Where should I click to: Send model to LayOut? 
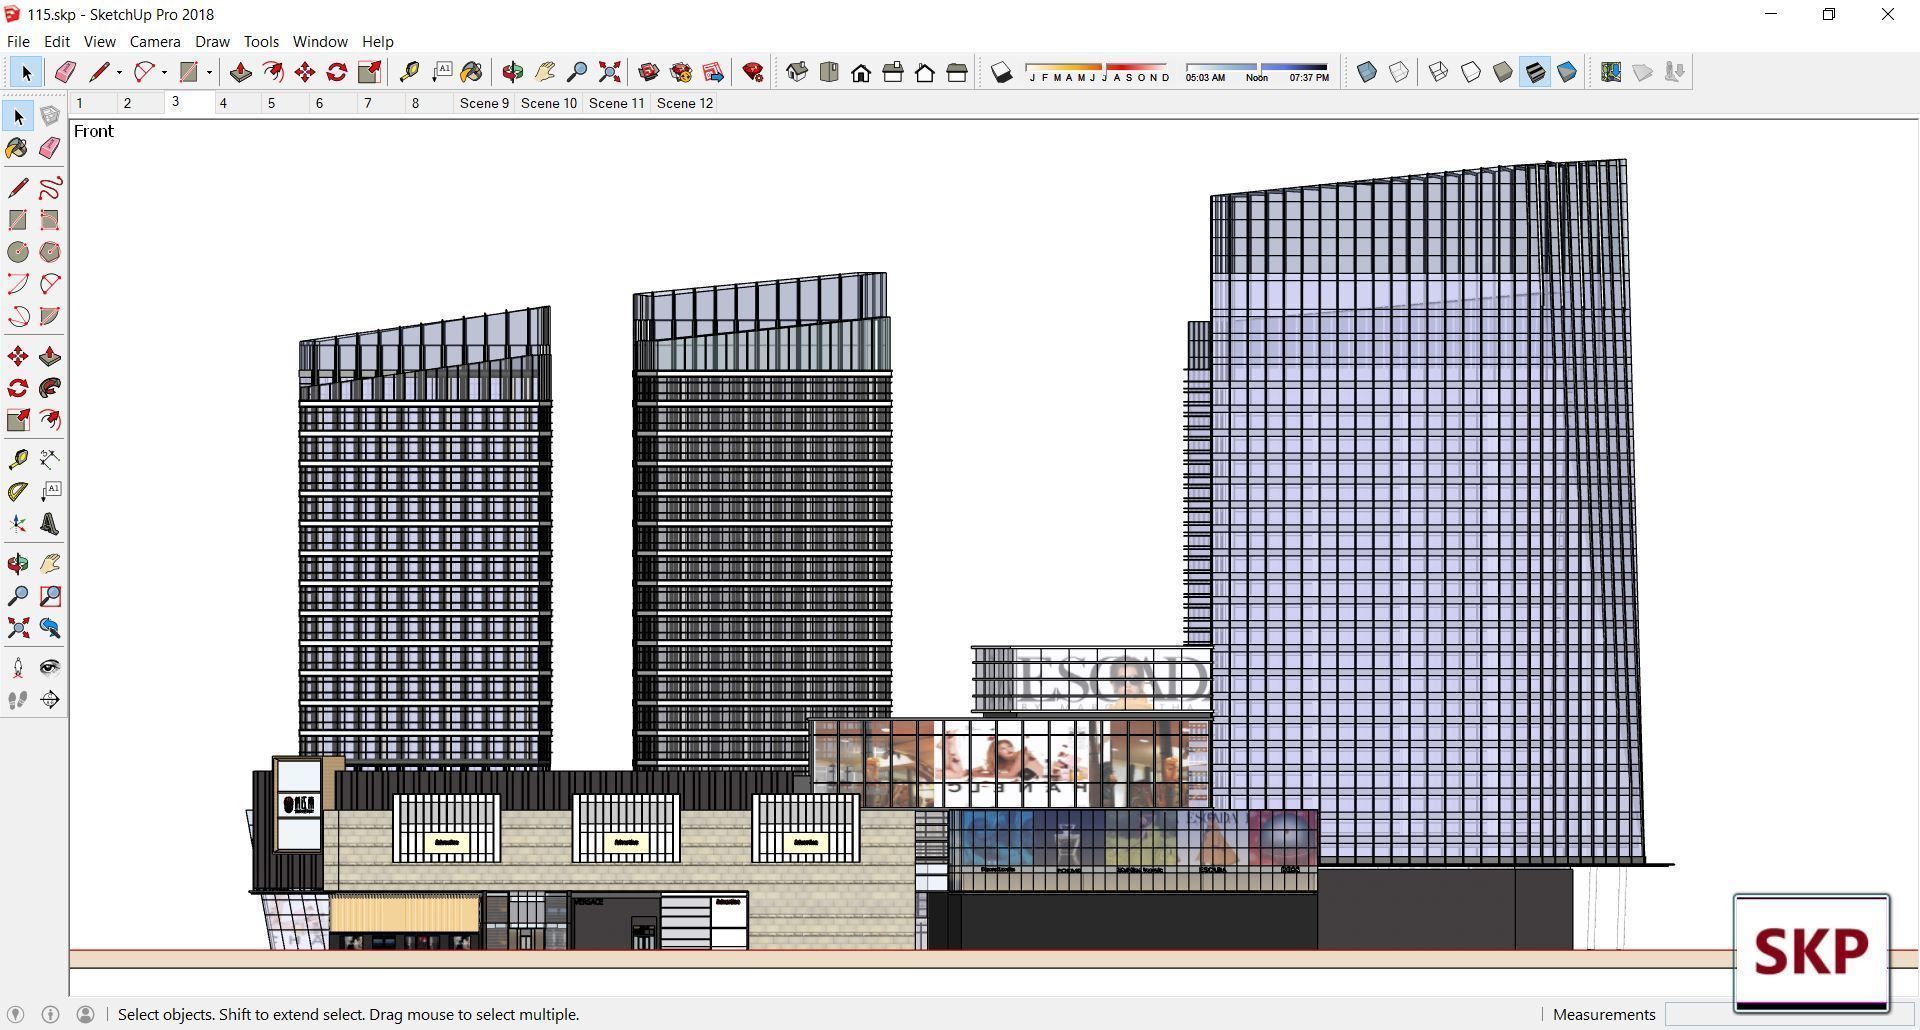point(713,72)
